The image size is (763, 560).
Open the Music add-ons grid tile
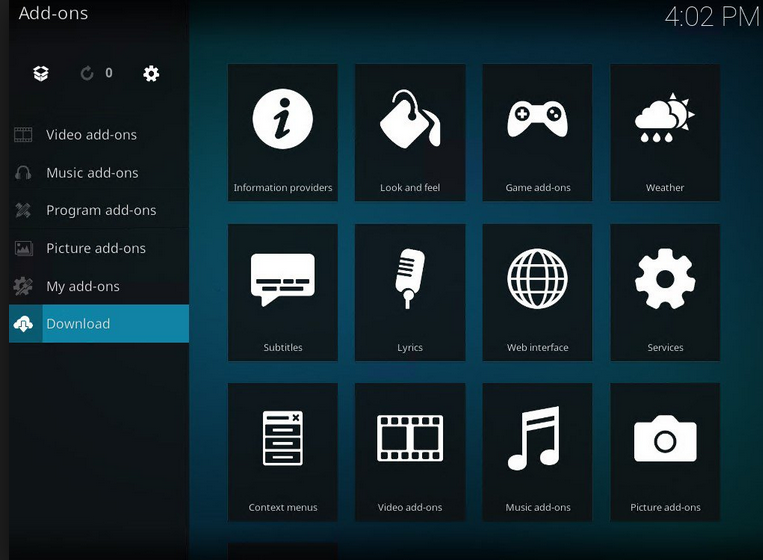point(538,452)
